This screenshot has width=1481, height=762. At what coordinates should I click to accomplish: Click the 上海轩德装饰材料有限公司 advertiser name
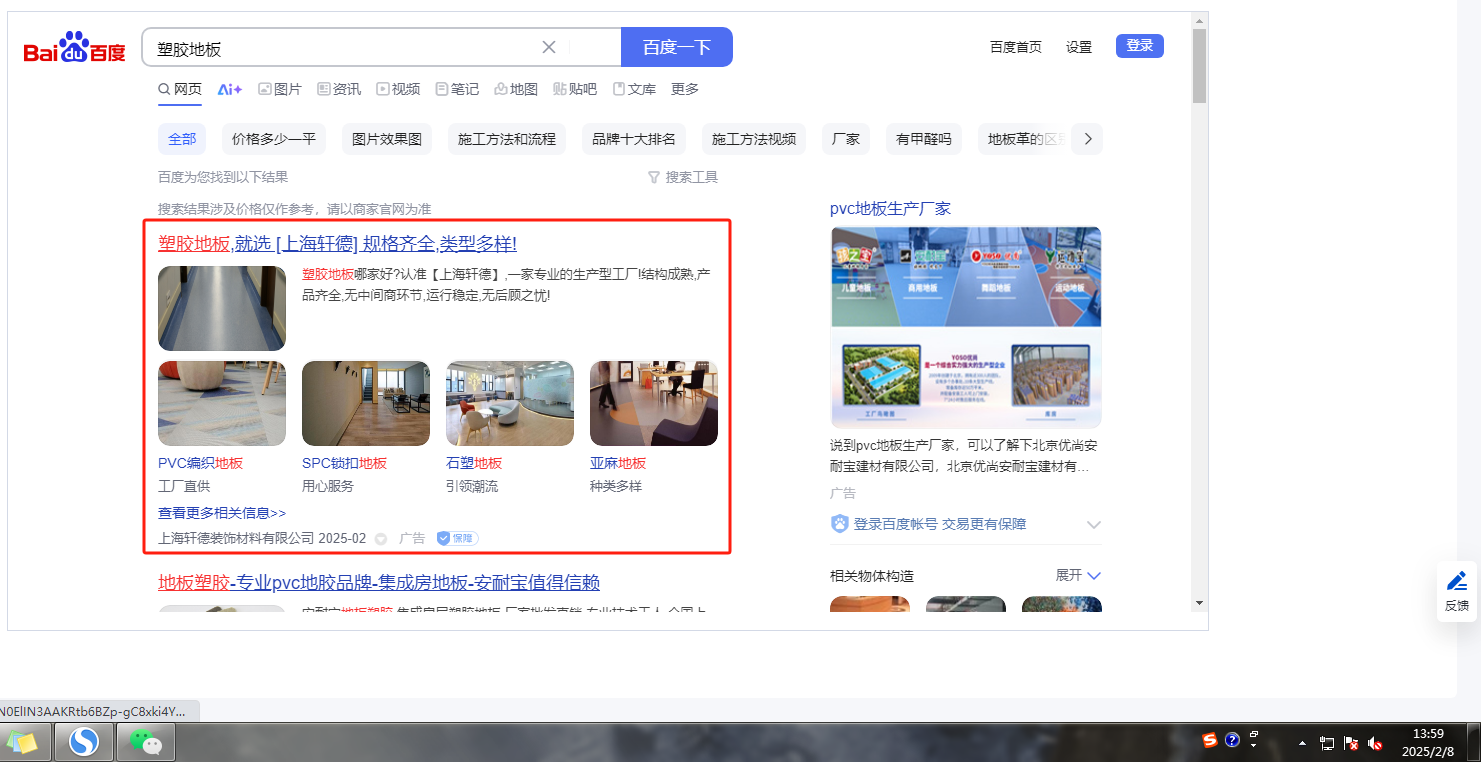tap(236, 538)
